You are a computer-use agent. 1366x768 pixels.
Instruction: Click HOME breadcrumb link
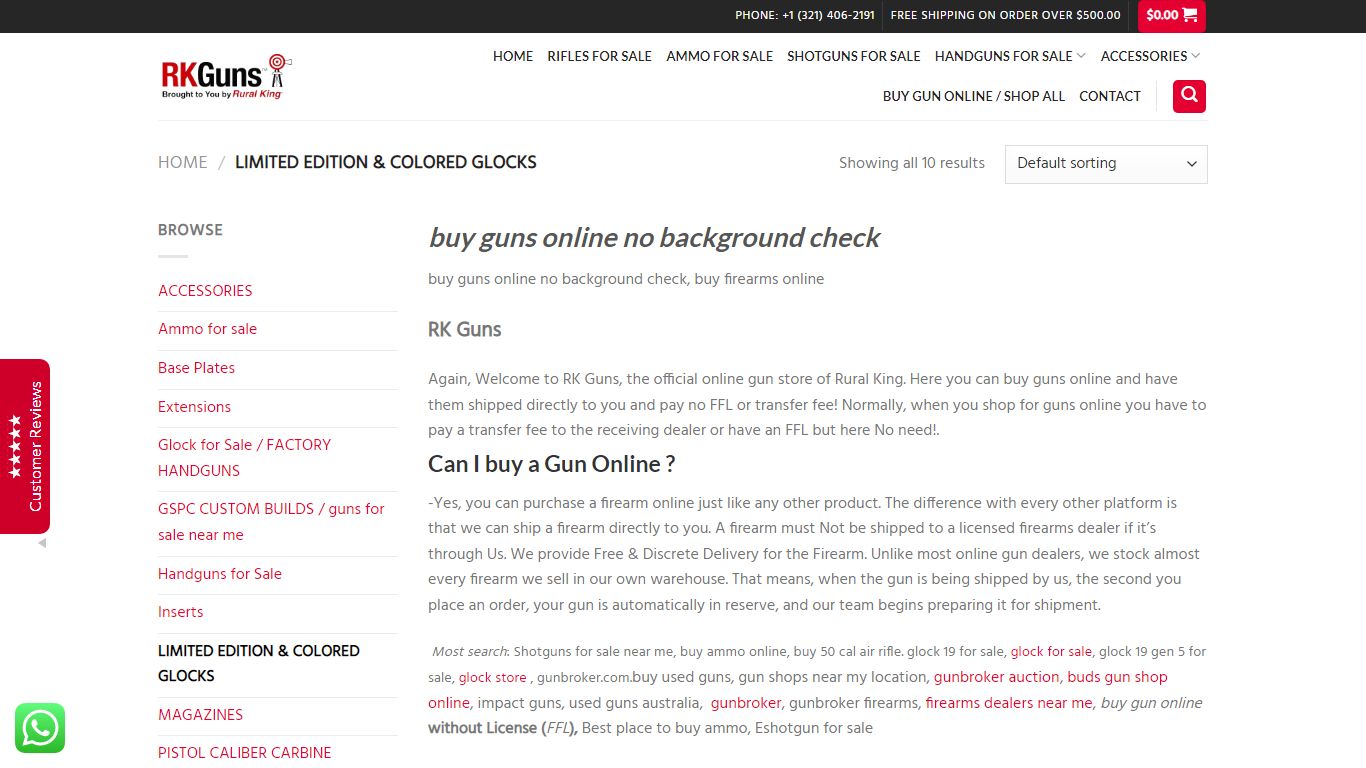(183, 162)
